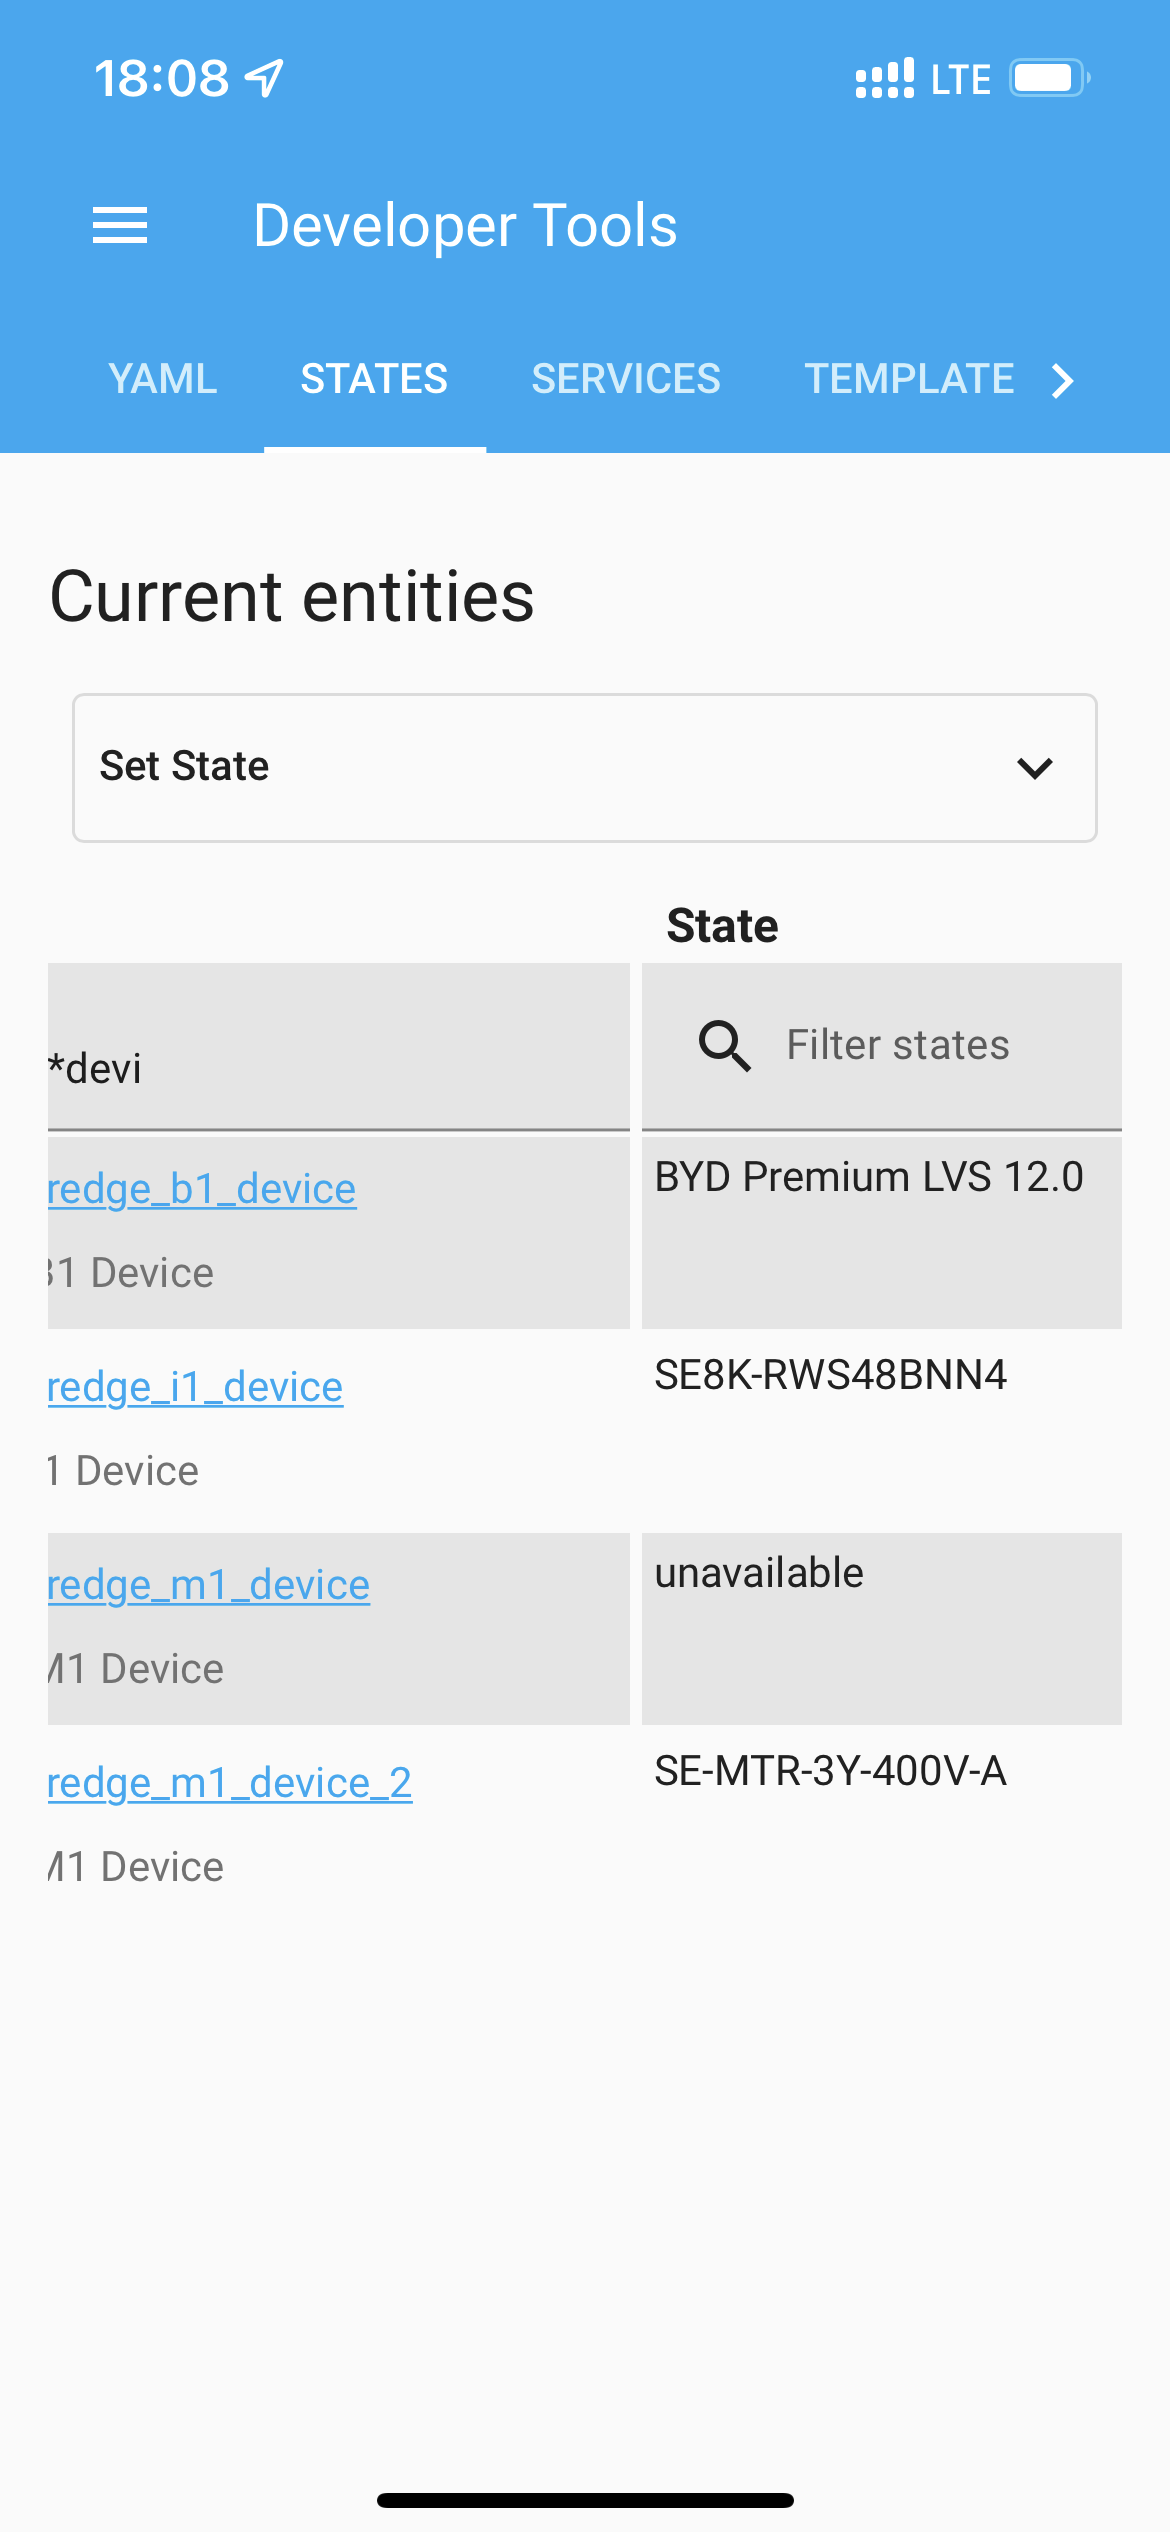This screenshot has width=1170, height=2532.
Task: Open the redge_m1_device_2 entity link
Action: 229,1782
